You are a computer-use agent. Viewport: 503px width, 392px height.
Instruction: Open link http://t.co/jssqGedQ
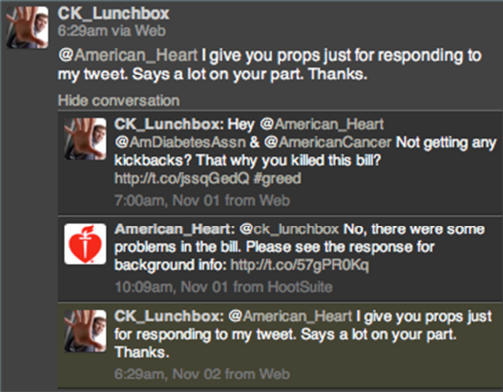coord(182,179)
